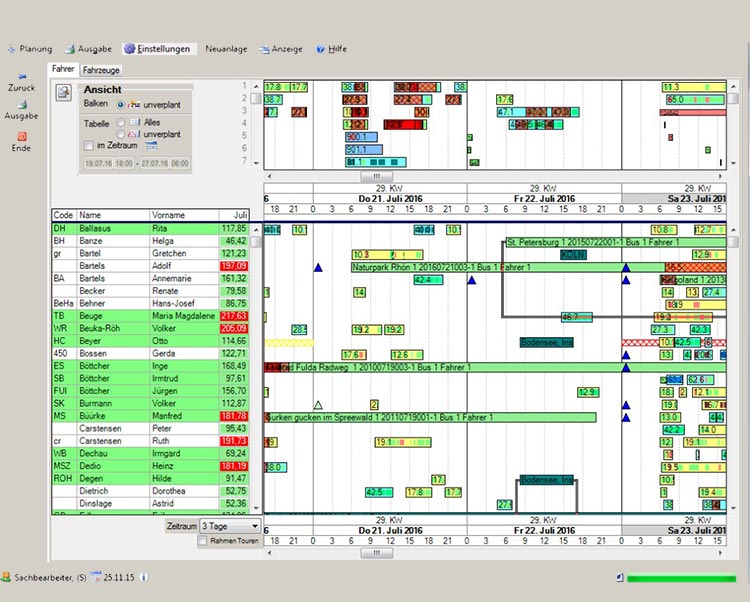Click the Juli column header
The image size is (750, 602).
click(x=234, y=215)
